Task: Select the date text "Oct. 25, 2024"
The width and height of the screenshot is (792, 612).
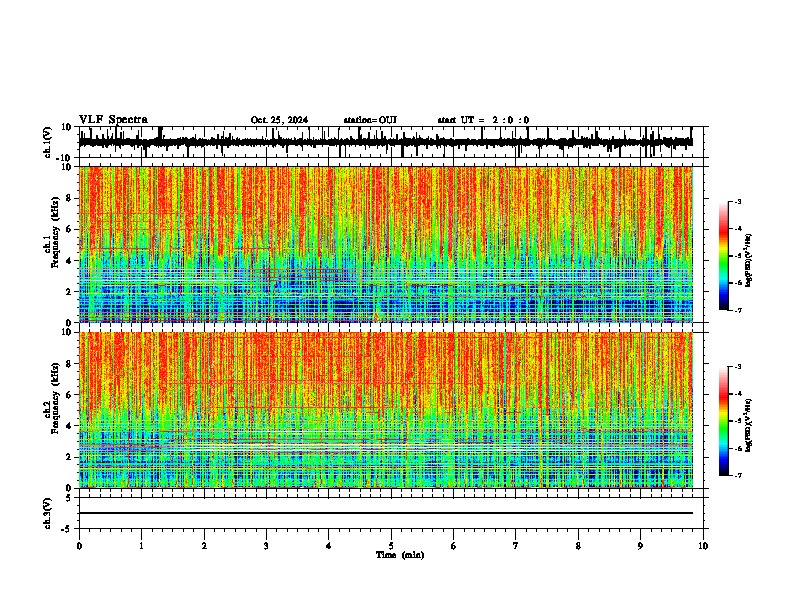Action: (279, 120)
